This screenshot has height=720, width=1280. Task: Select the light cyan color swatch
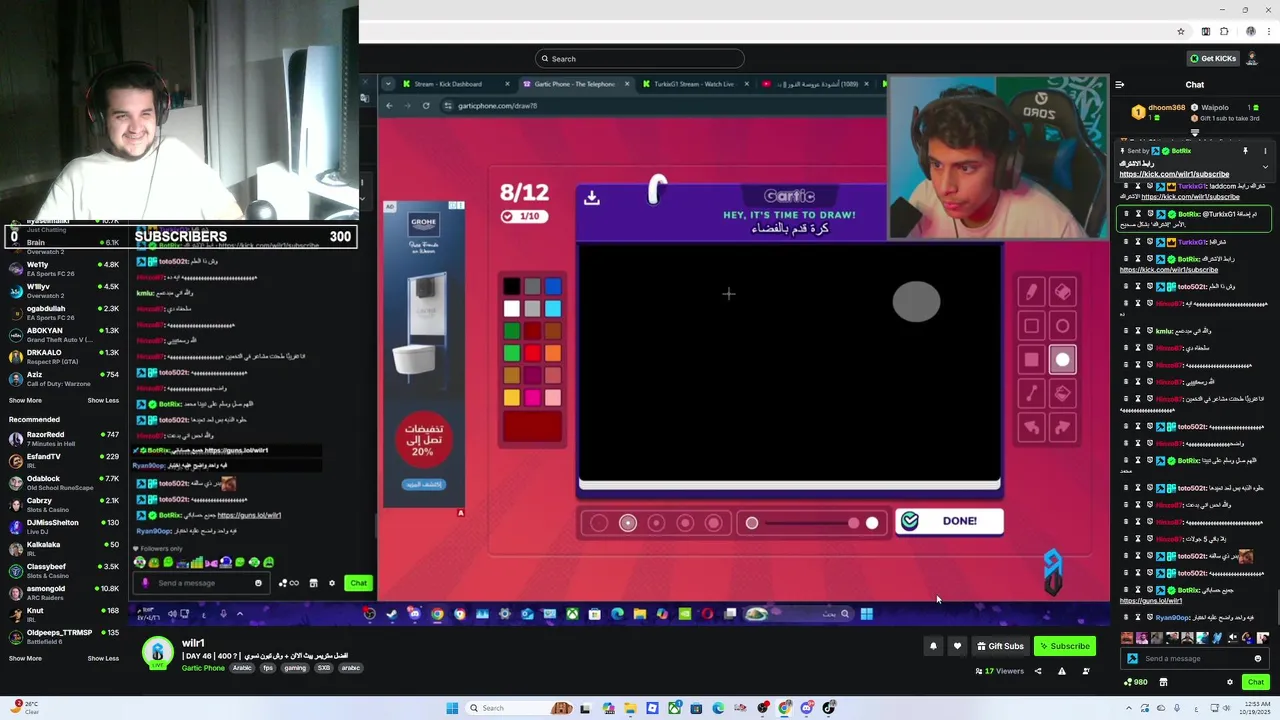coord(553,309)
